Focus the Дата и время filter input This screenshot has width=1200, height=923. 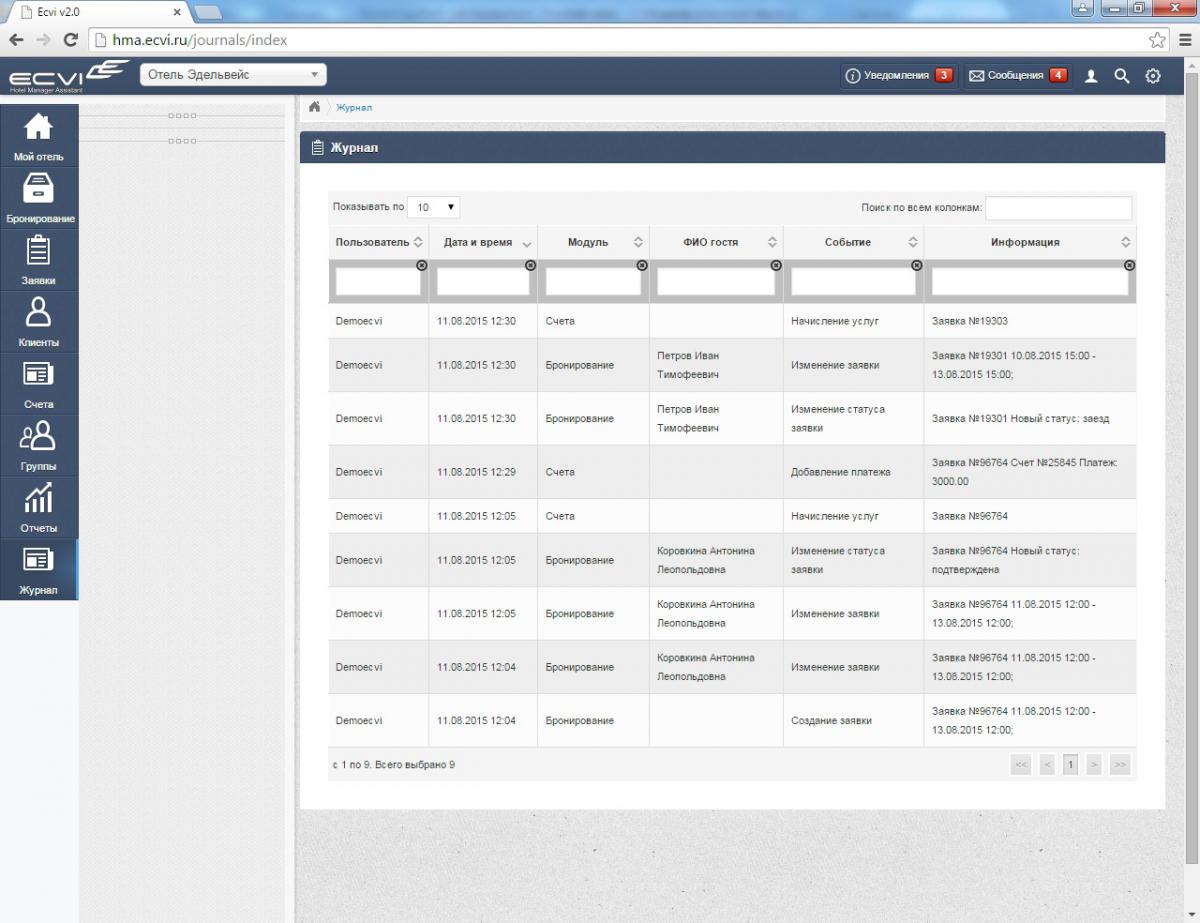pos(483,282)
